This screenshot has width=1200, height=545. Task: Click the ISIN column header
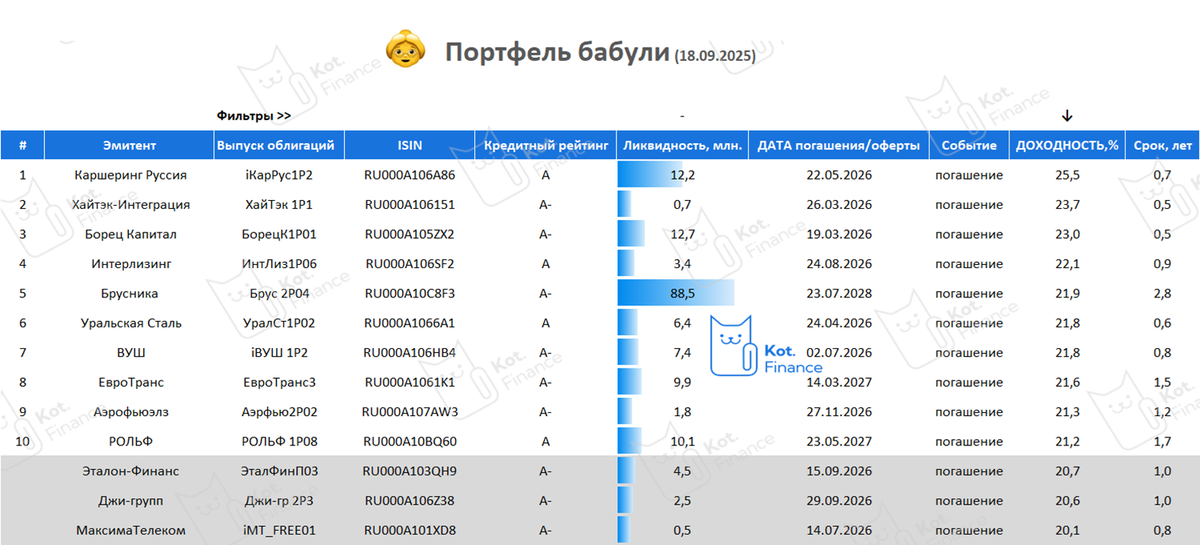410,145
